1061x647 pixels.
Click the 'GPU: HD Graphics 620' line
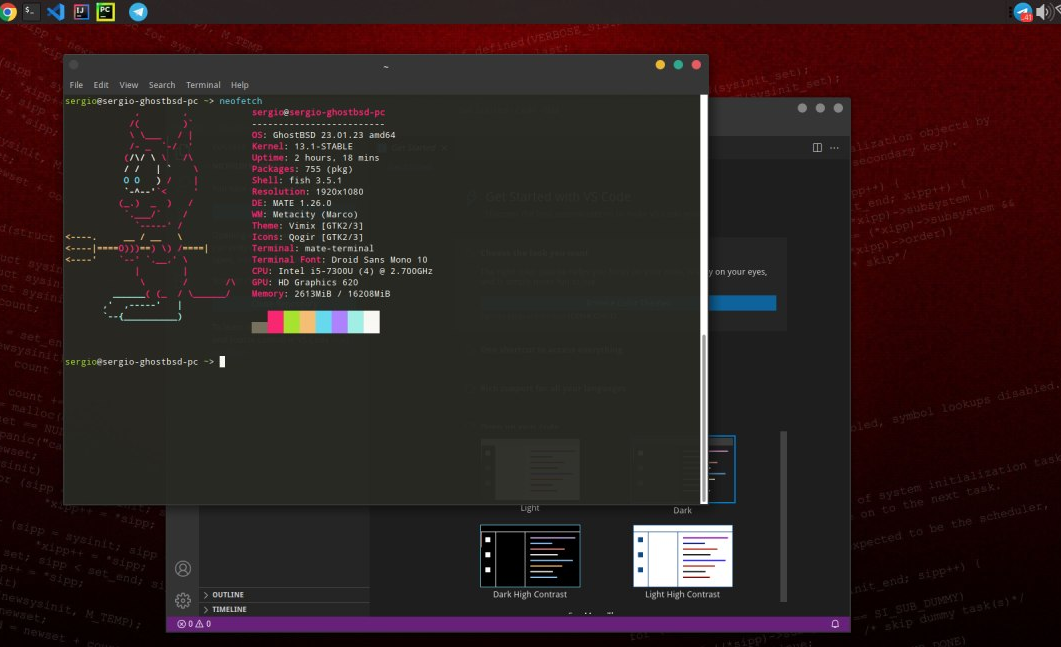304,282
